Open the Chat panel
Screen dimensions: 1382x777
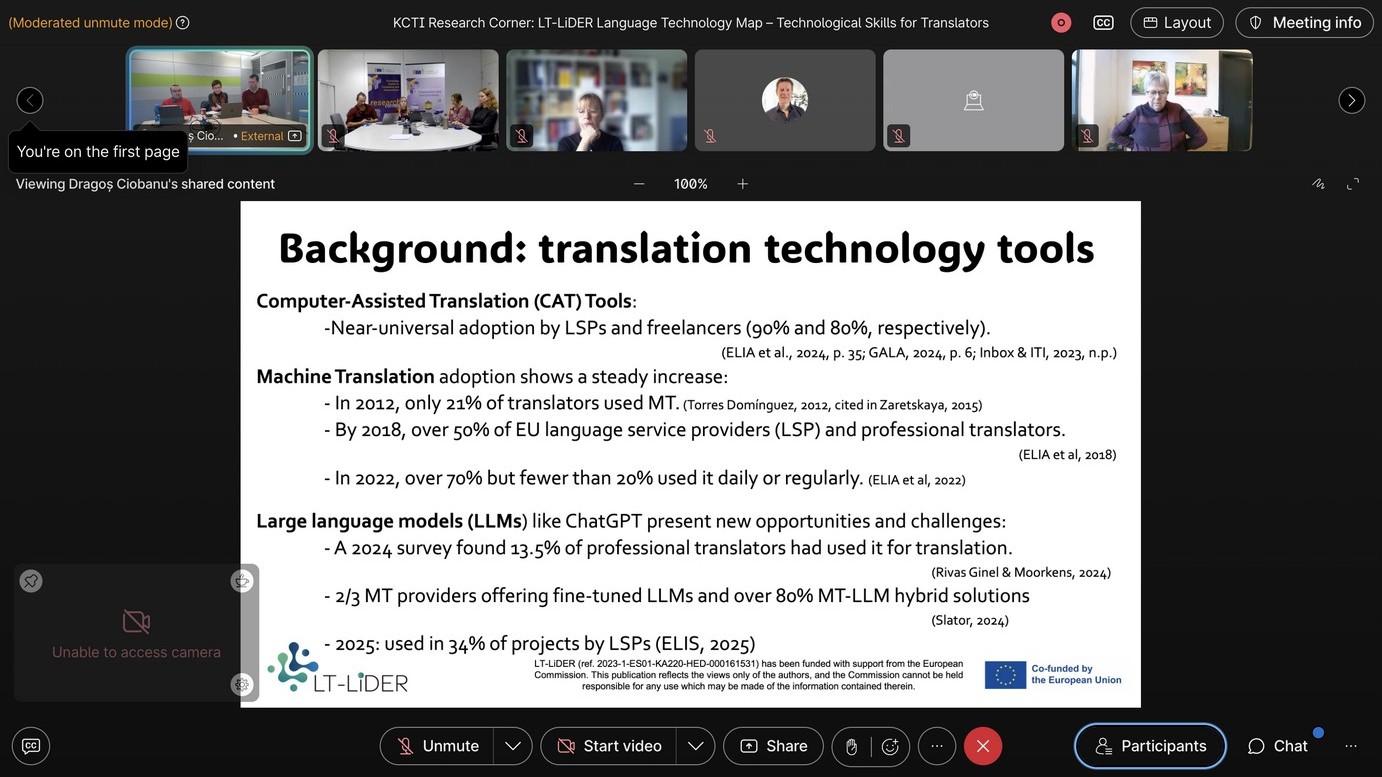pyautogui.click(x=1277, y=746)
